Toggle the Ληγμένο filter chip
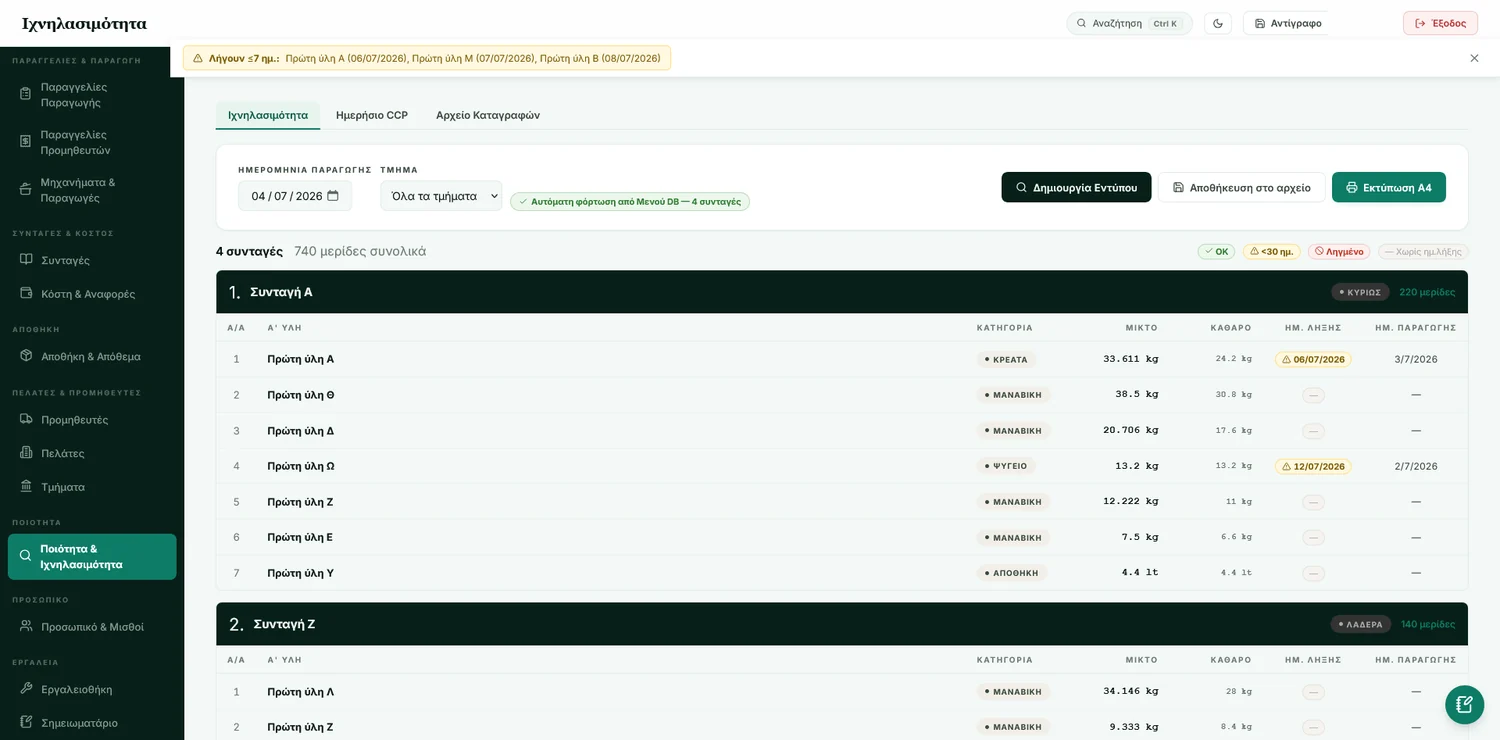 (1340, 252)
